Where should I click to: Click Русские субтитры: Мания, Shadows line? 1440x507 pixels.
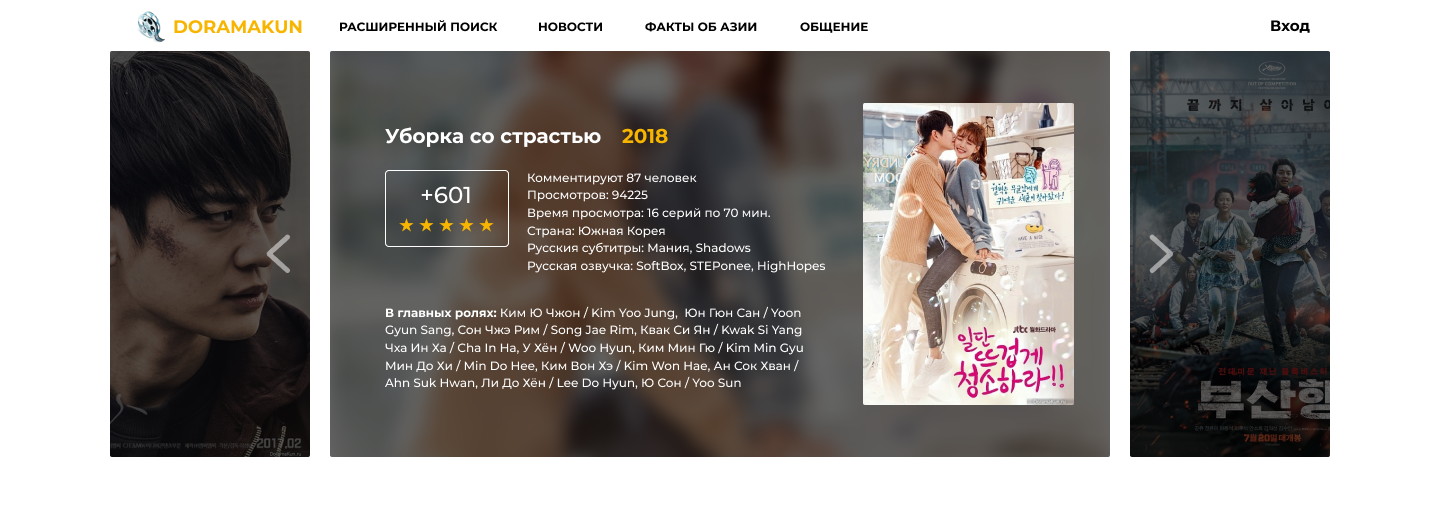639,248
